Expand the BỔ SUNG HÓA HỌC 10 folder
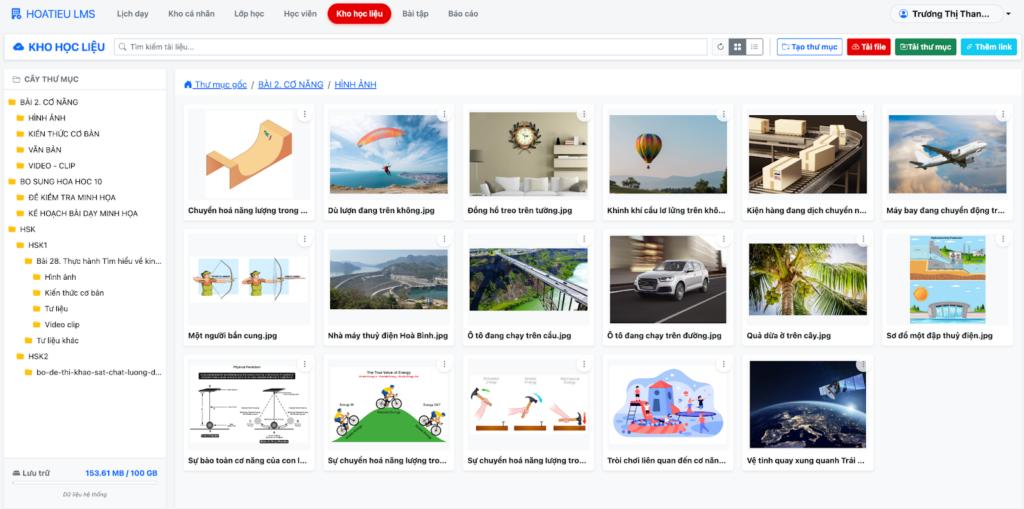1024x509 pixels. [60, 182]
